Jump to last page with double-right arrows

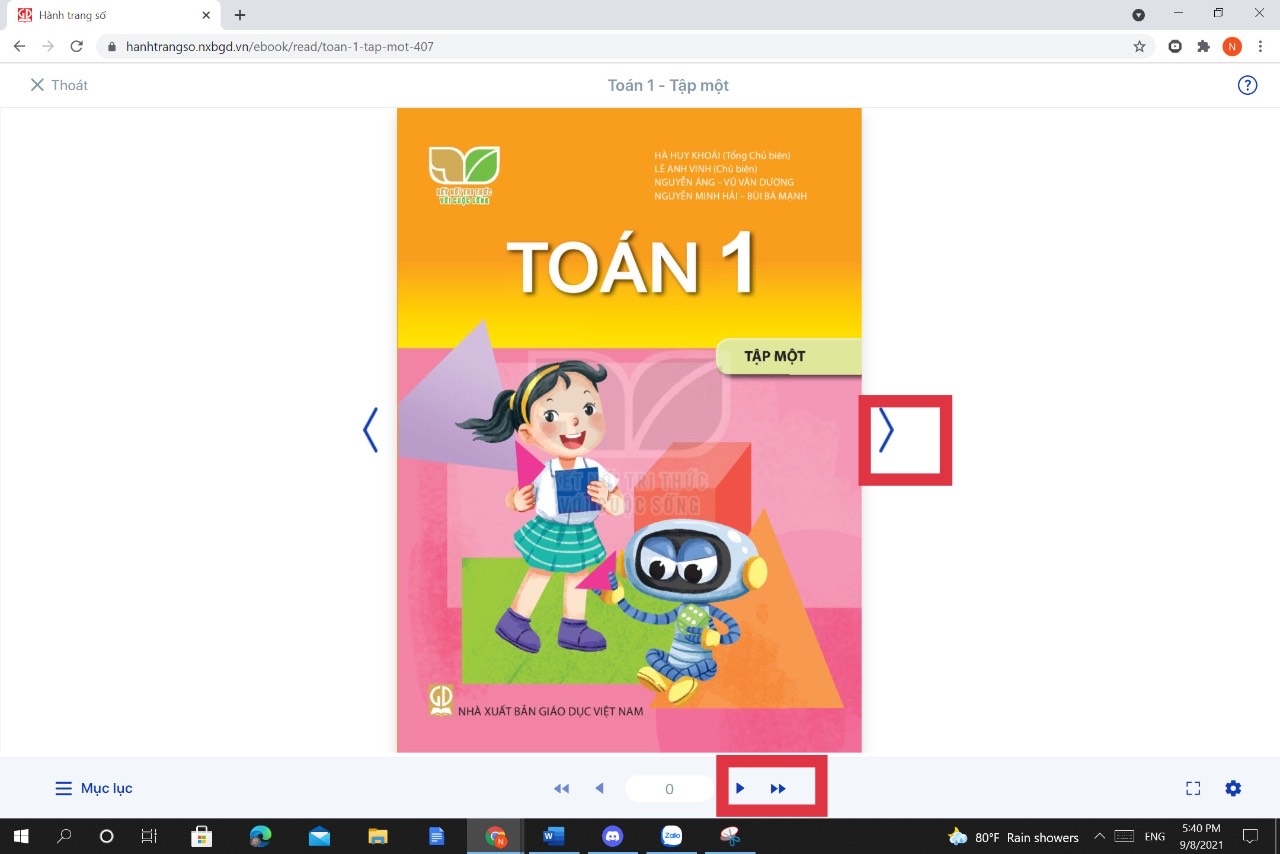click(x=778, y=788)
